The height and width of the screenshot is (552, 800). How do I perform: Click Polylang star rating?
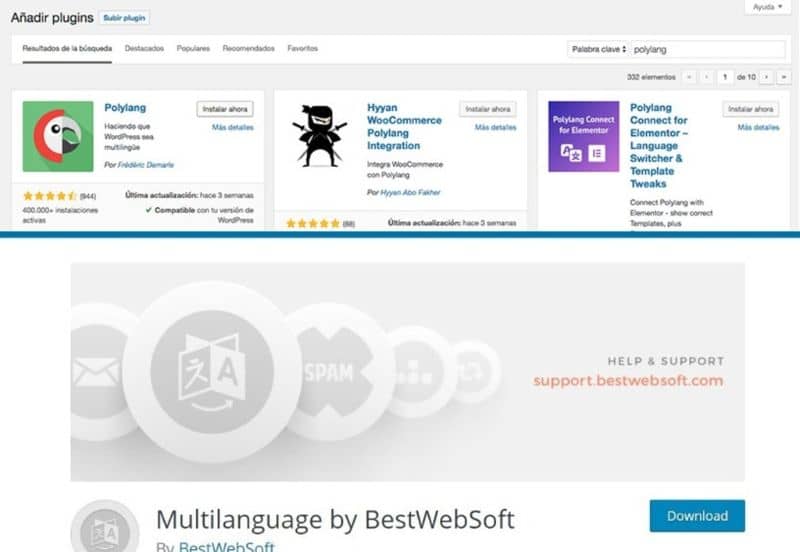(50, 196)
